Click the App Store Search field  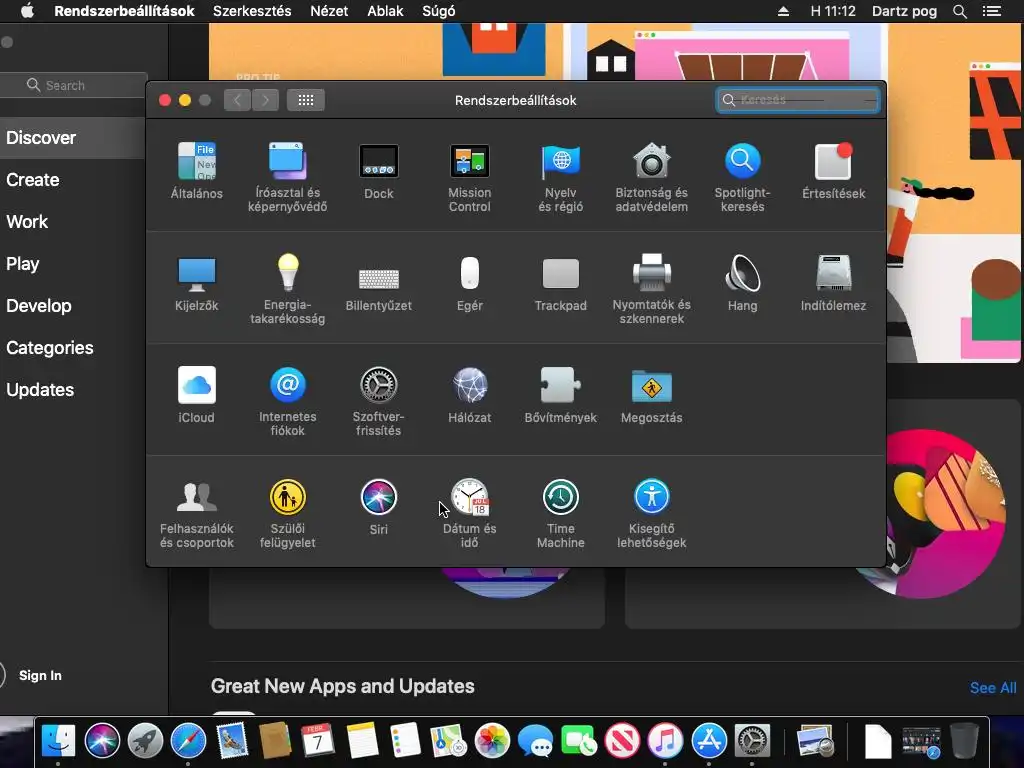73,85
